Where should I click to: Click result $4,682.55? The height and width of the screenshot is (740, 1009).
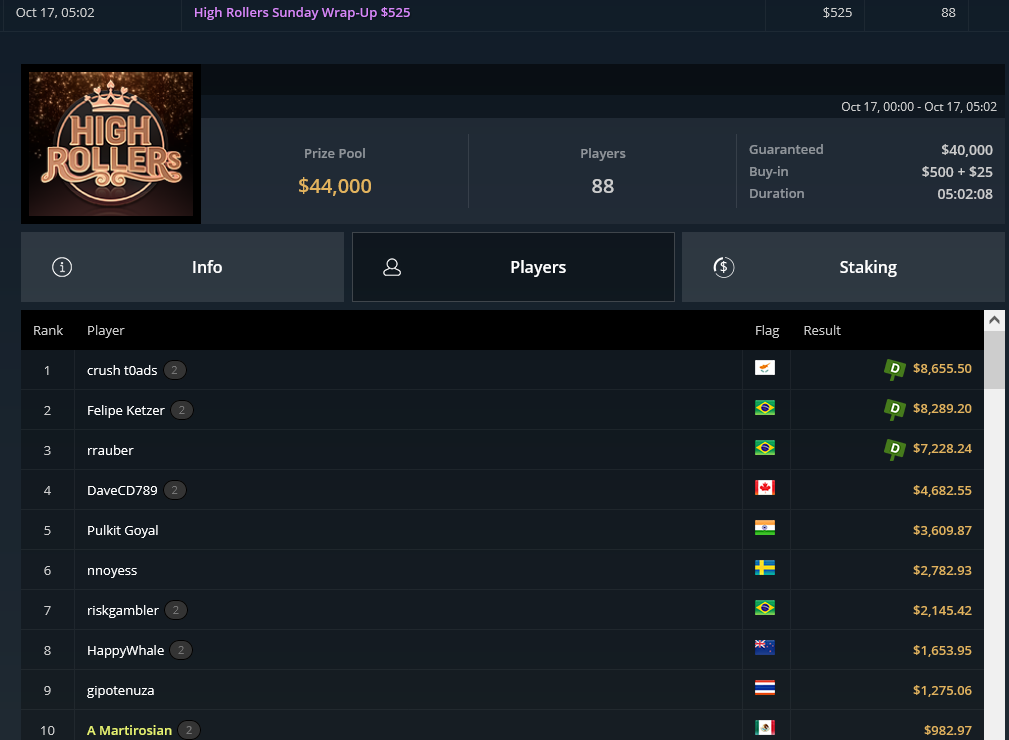[942, 490]
